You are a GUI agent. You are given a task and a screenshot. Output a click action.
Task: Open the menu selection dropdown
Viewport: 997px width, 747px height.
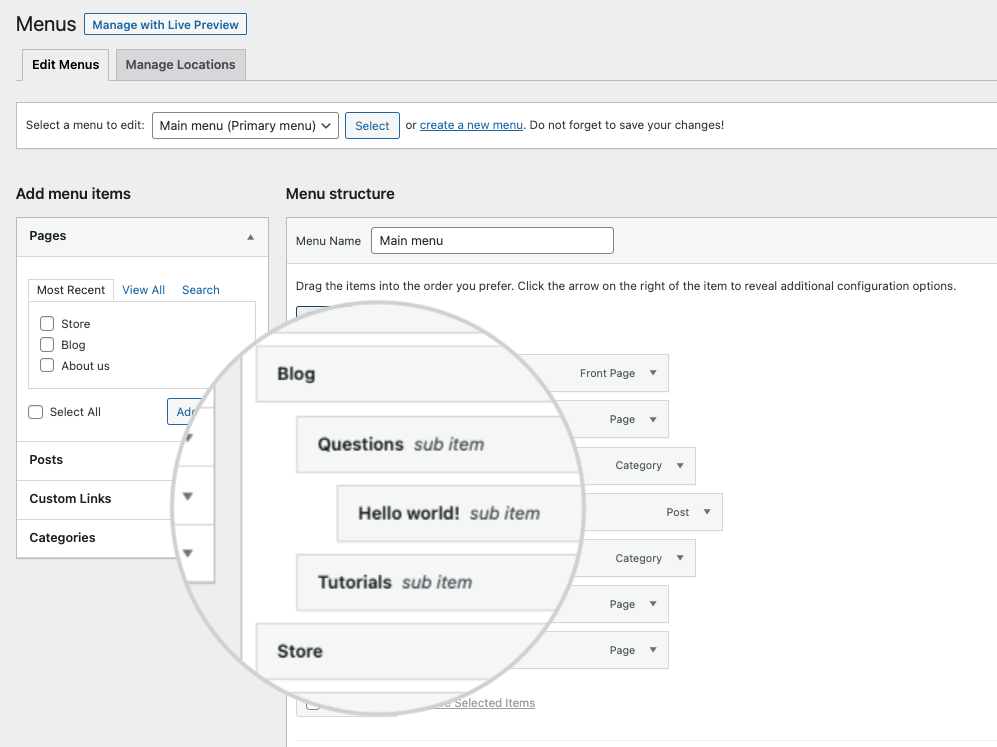click(x=245, y=125)
